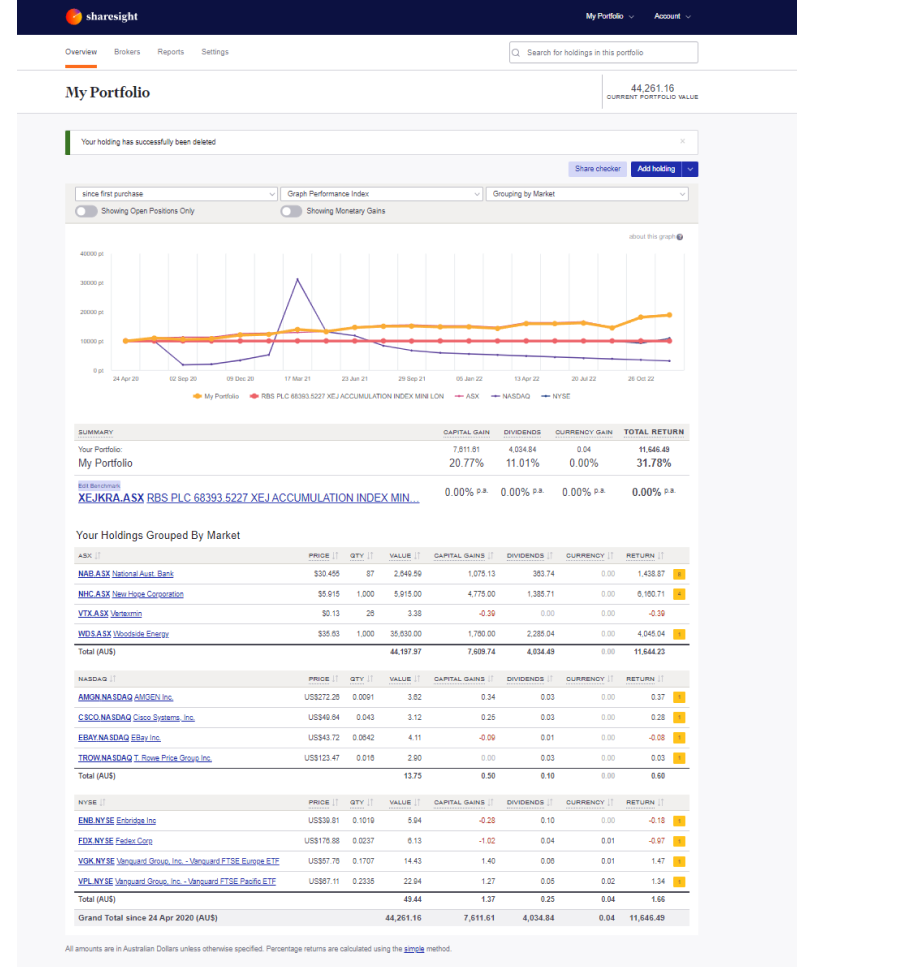The image size is (917, 967).
Task: Open the "about this graph" help icon
Action: coord(678,237)
